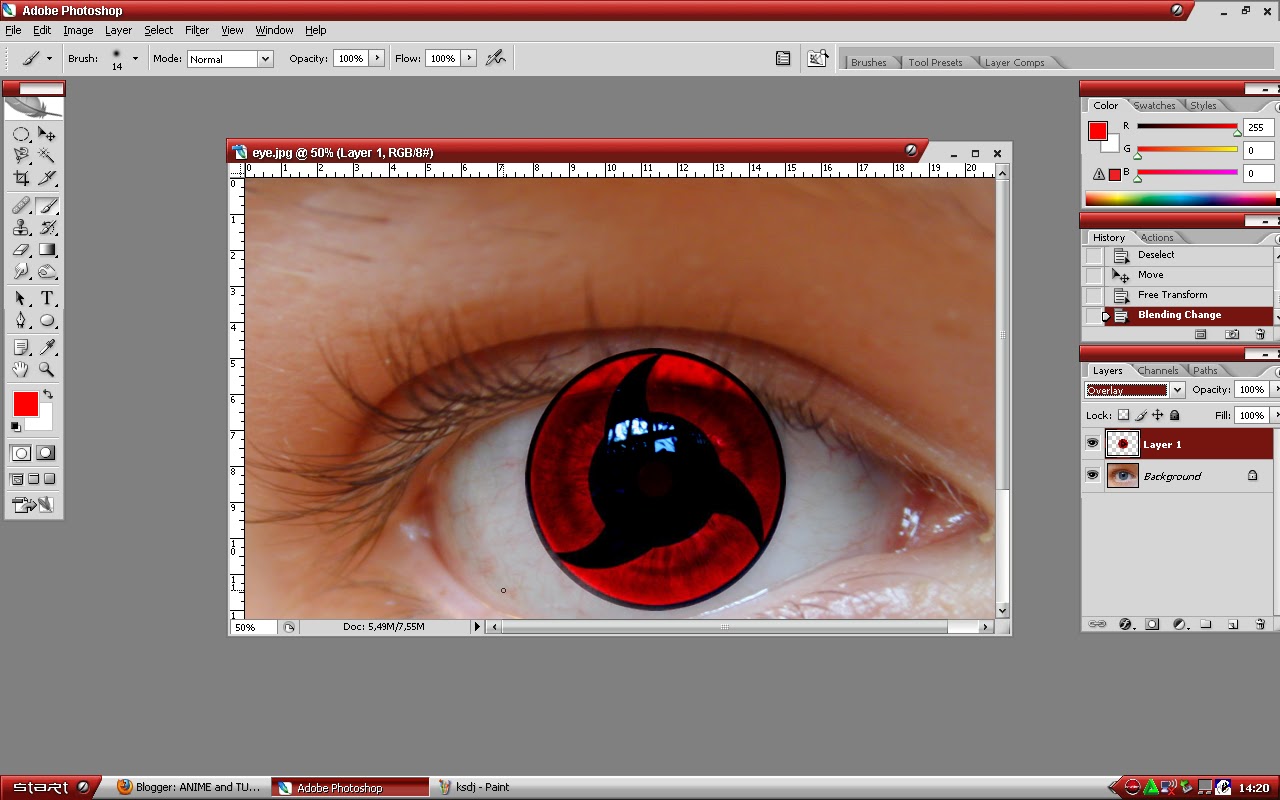Toggle lock image pixels
This screenshot has width=1280, height=800.
point(1141,415)
